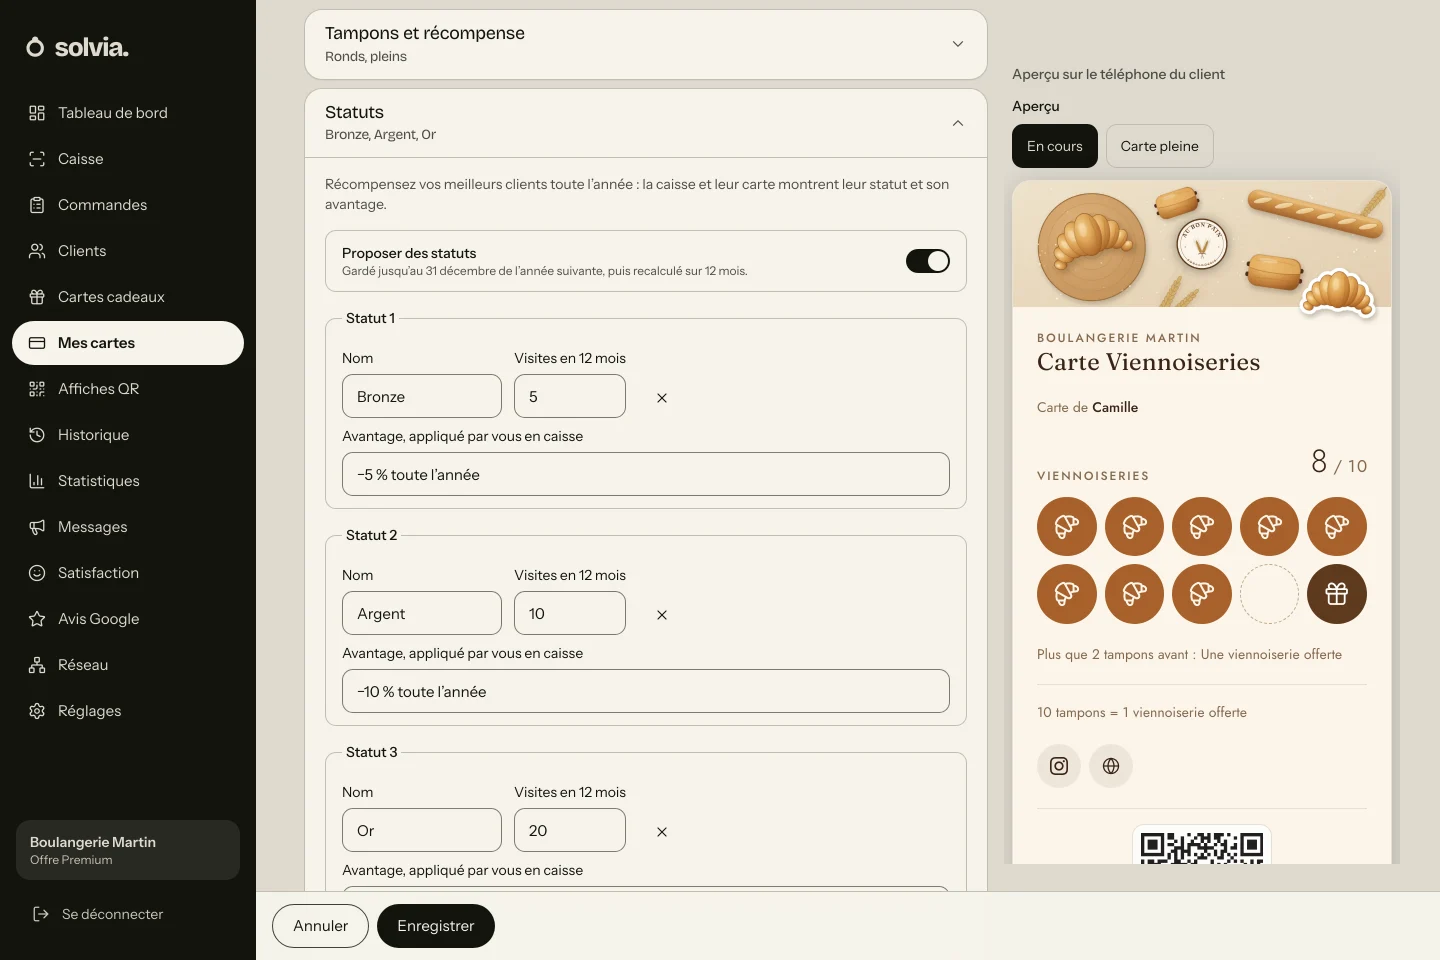
Task: Switch preview to Carte pleine
Action: pyautogui.click(x=1159, y=146)
